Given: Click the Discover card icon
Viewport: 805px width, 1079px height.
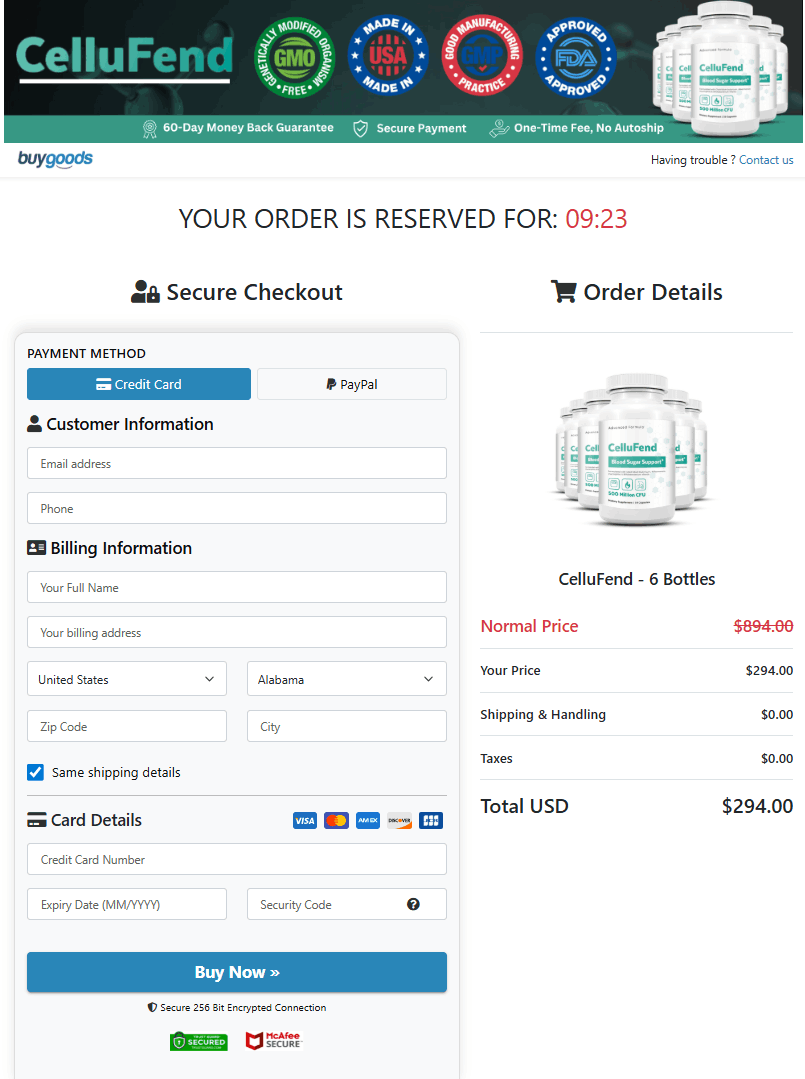Looking at the screenshot, I should pos(399,820).
